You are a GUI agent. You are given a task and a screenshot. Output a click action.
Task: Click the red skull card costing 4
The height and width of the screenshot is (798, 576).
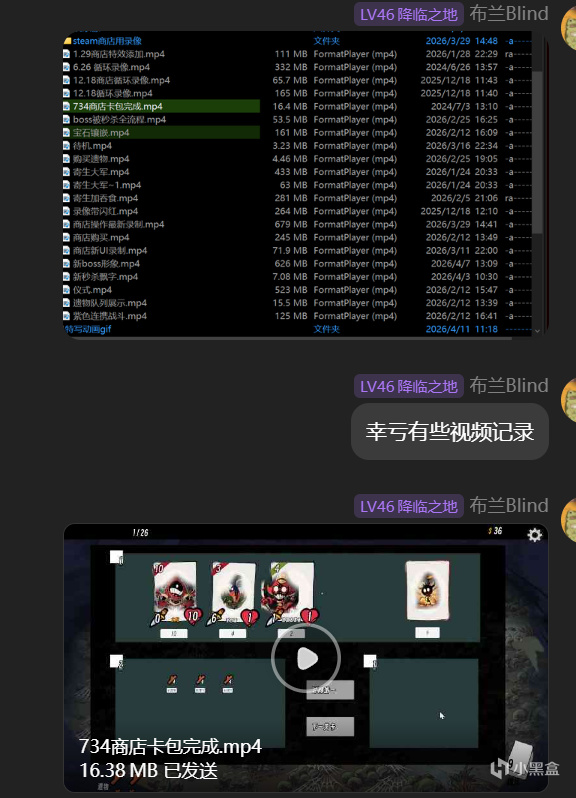[289, 593]
